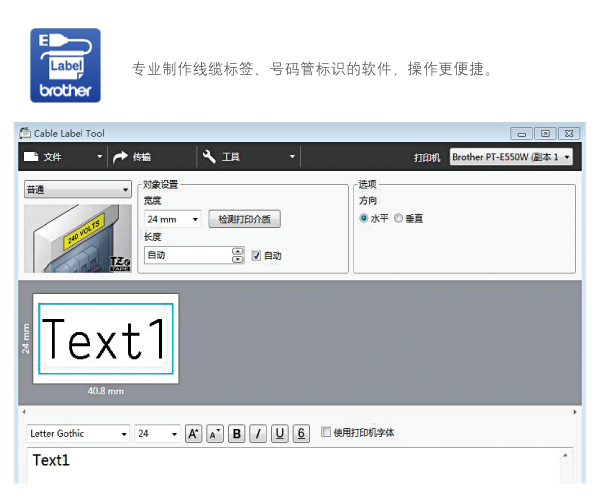
Task: Click the Brother E Label logo
Action: [x=65, y=66]
